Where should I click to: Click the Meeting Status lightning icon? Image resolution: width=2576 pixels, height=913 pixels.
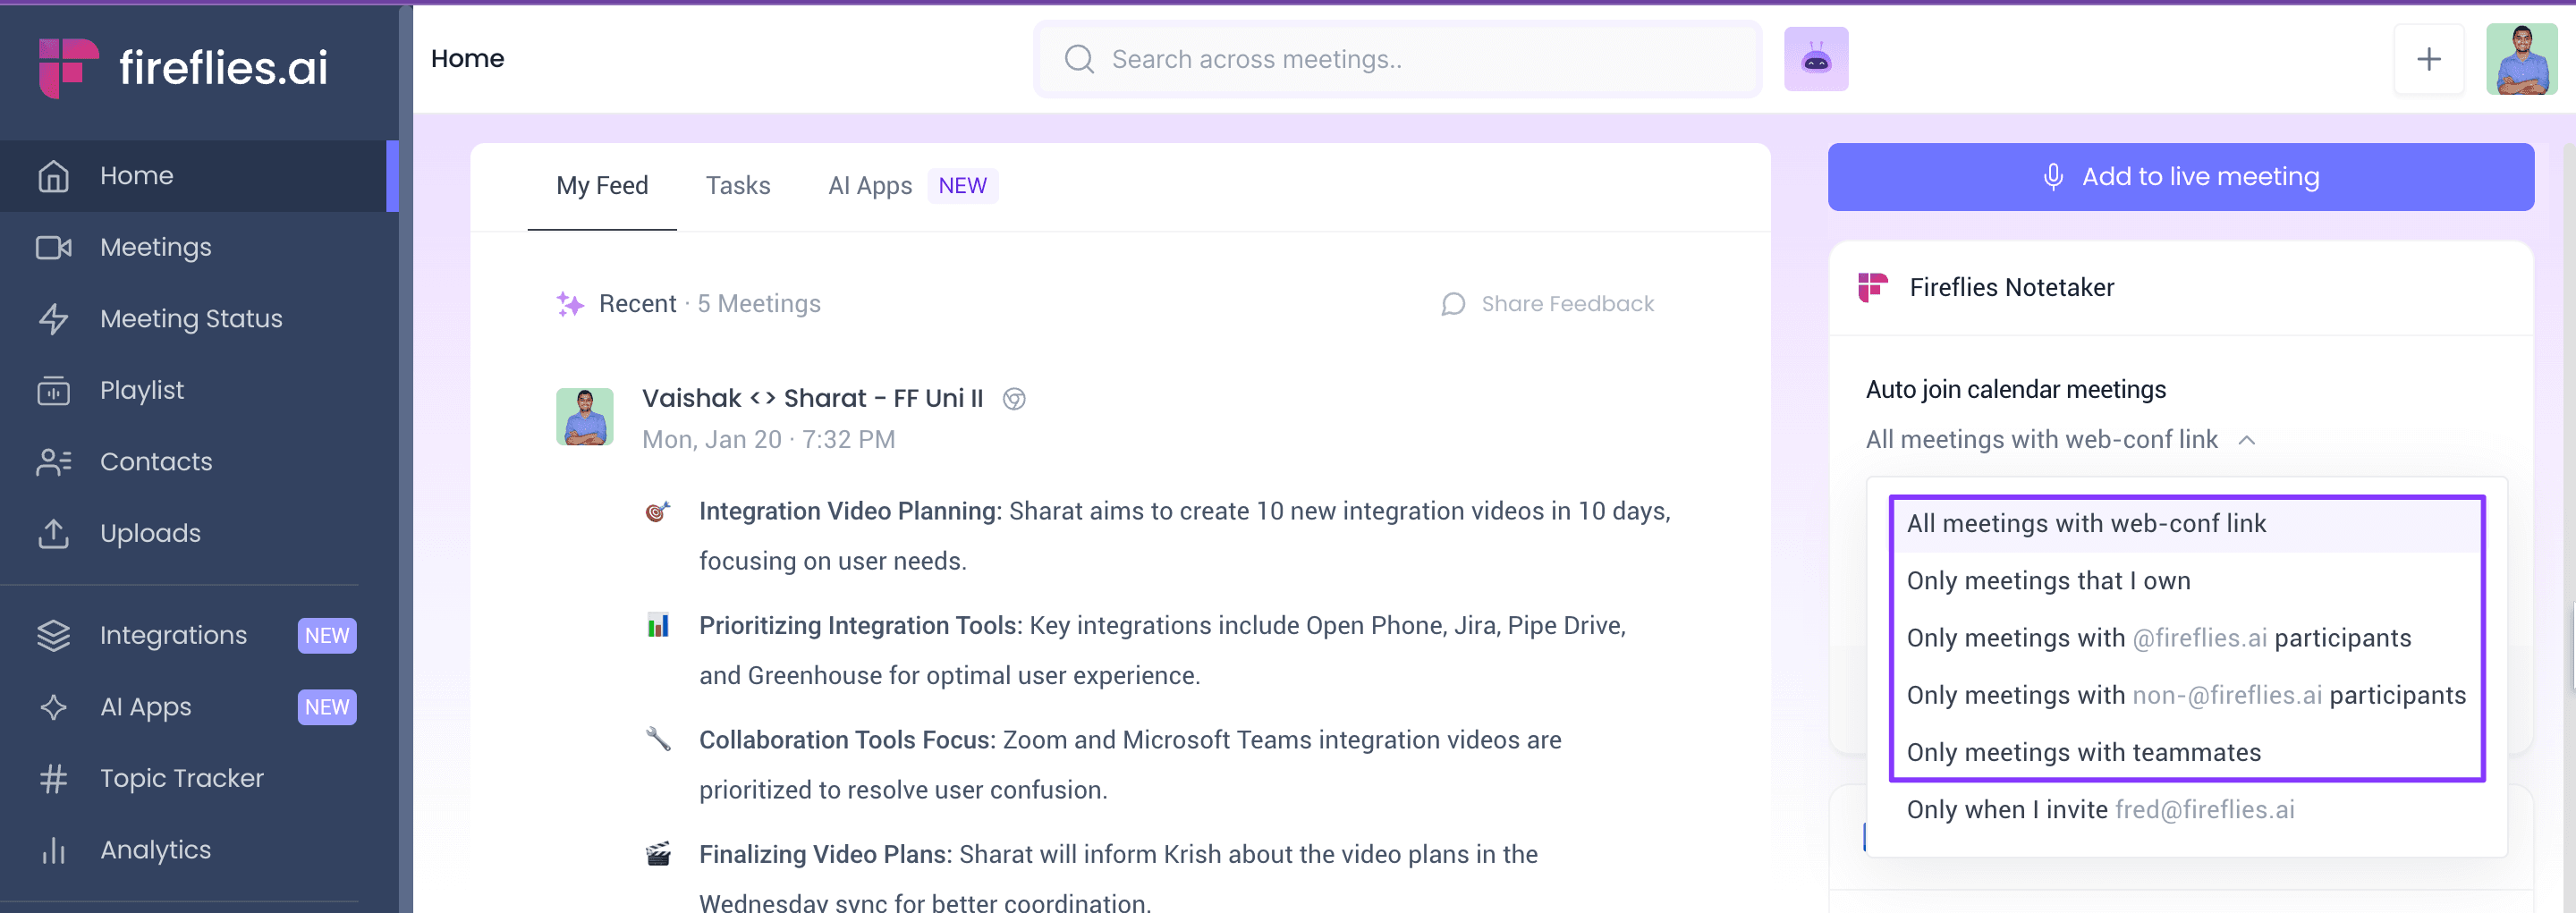click(53, 319)
